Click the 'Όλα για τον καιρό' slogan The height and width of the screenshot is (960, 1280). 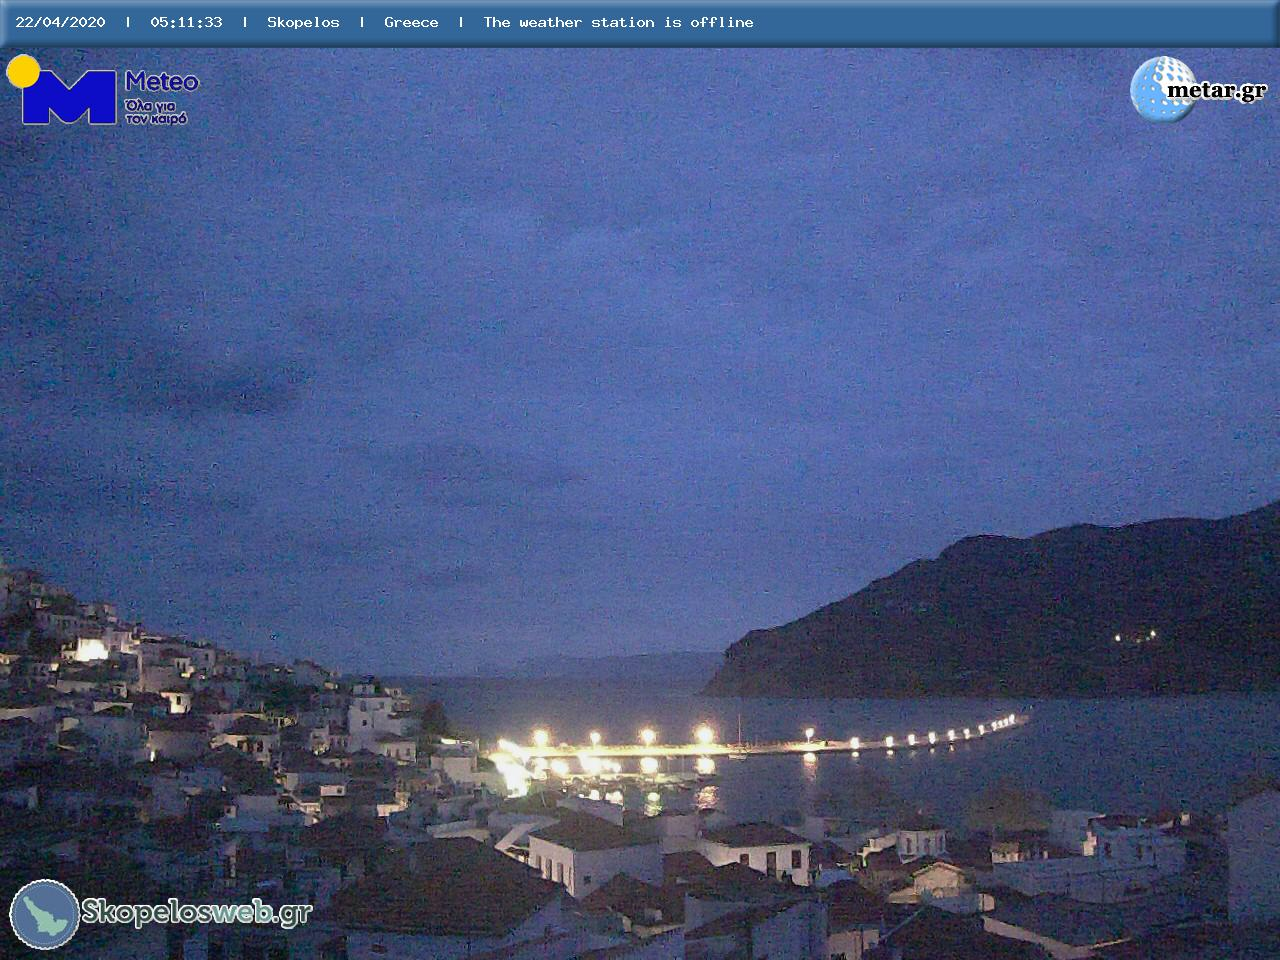click(x=155, y=111)
